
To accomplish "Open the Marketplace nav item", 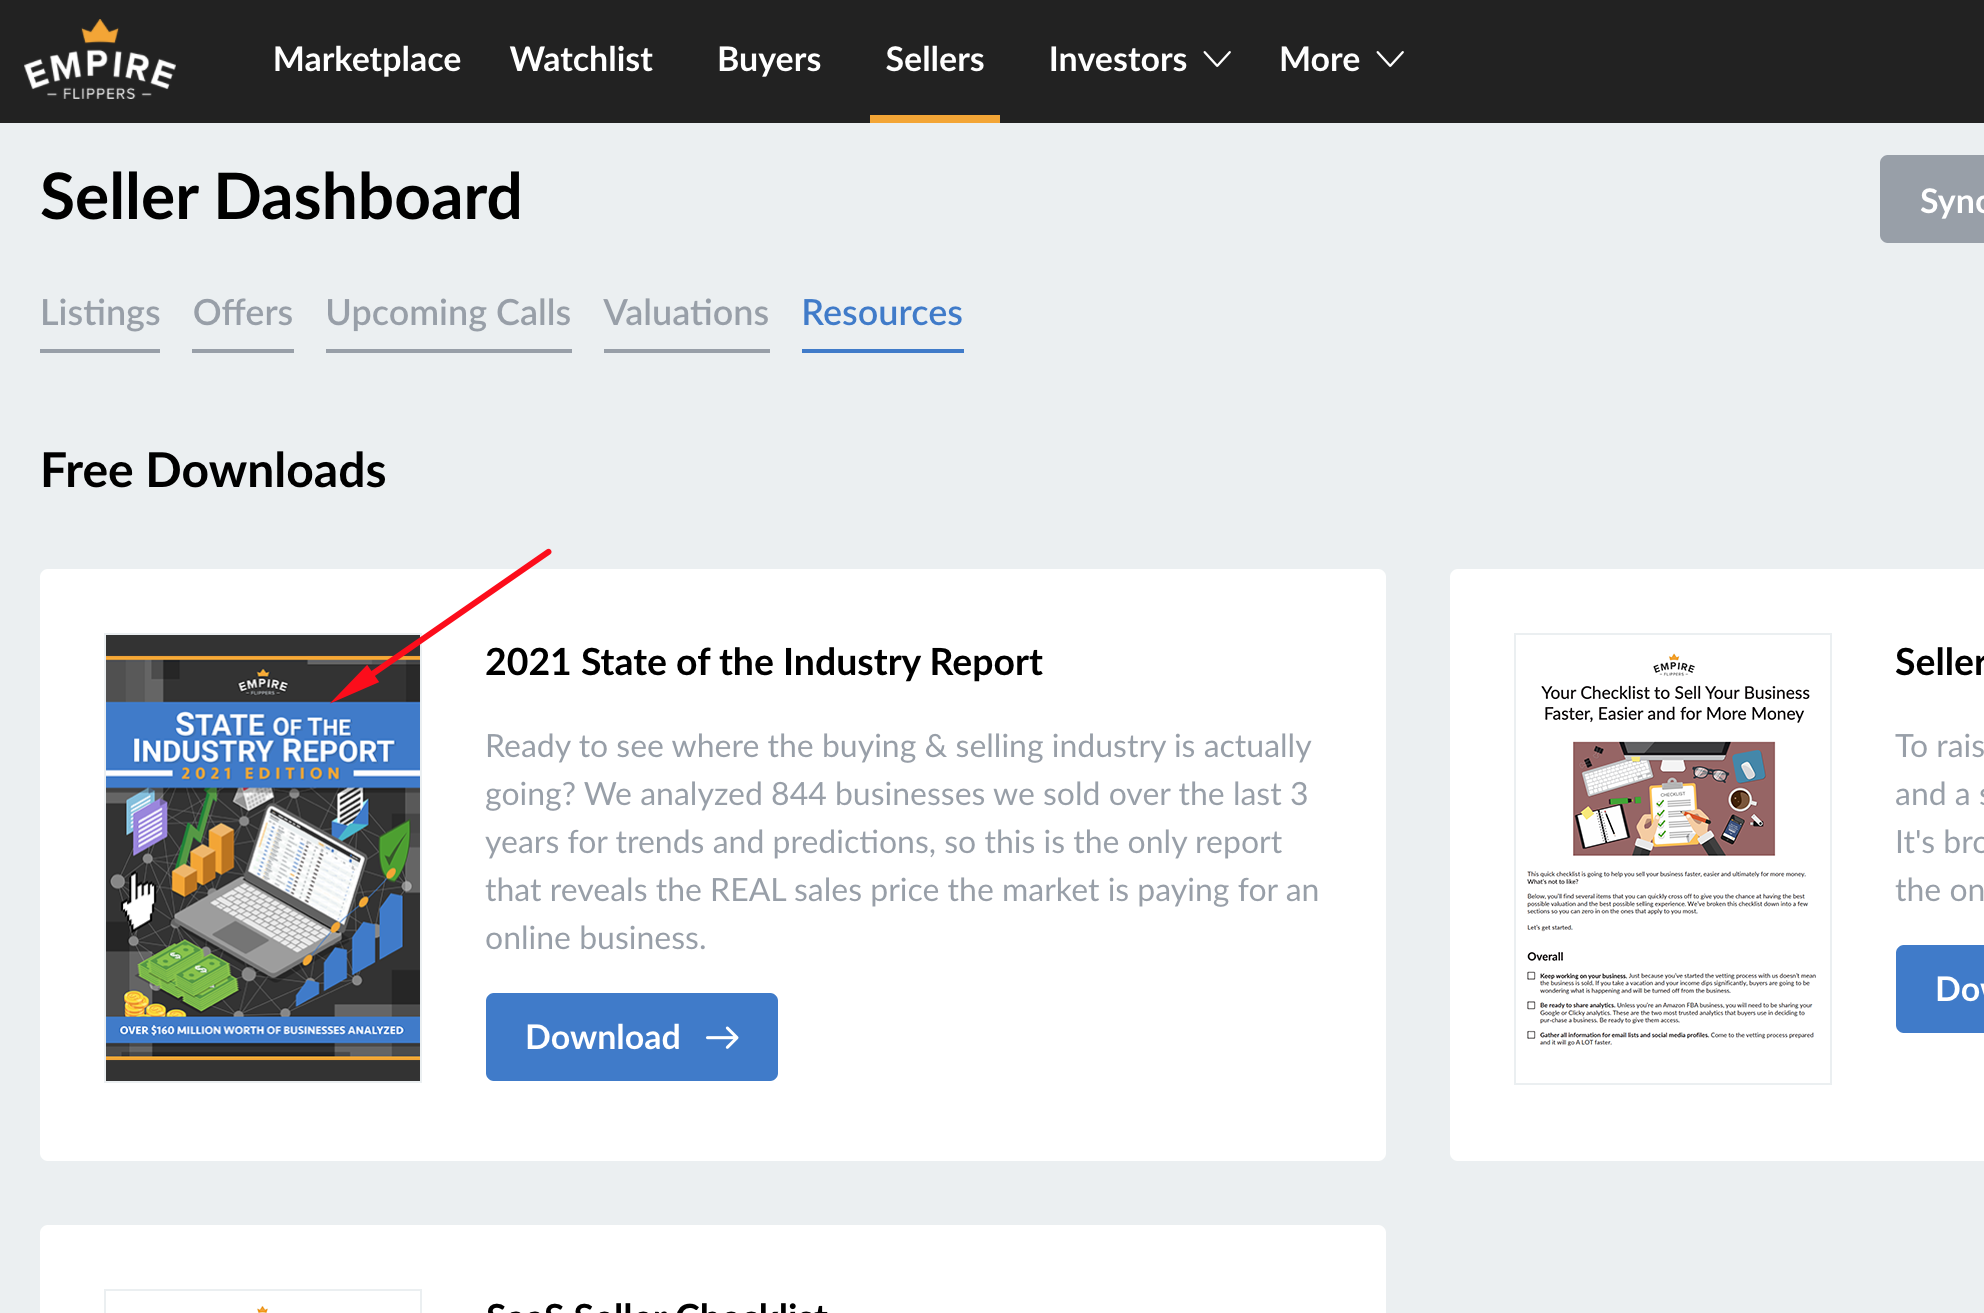I will 367,59.
